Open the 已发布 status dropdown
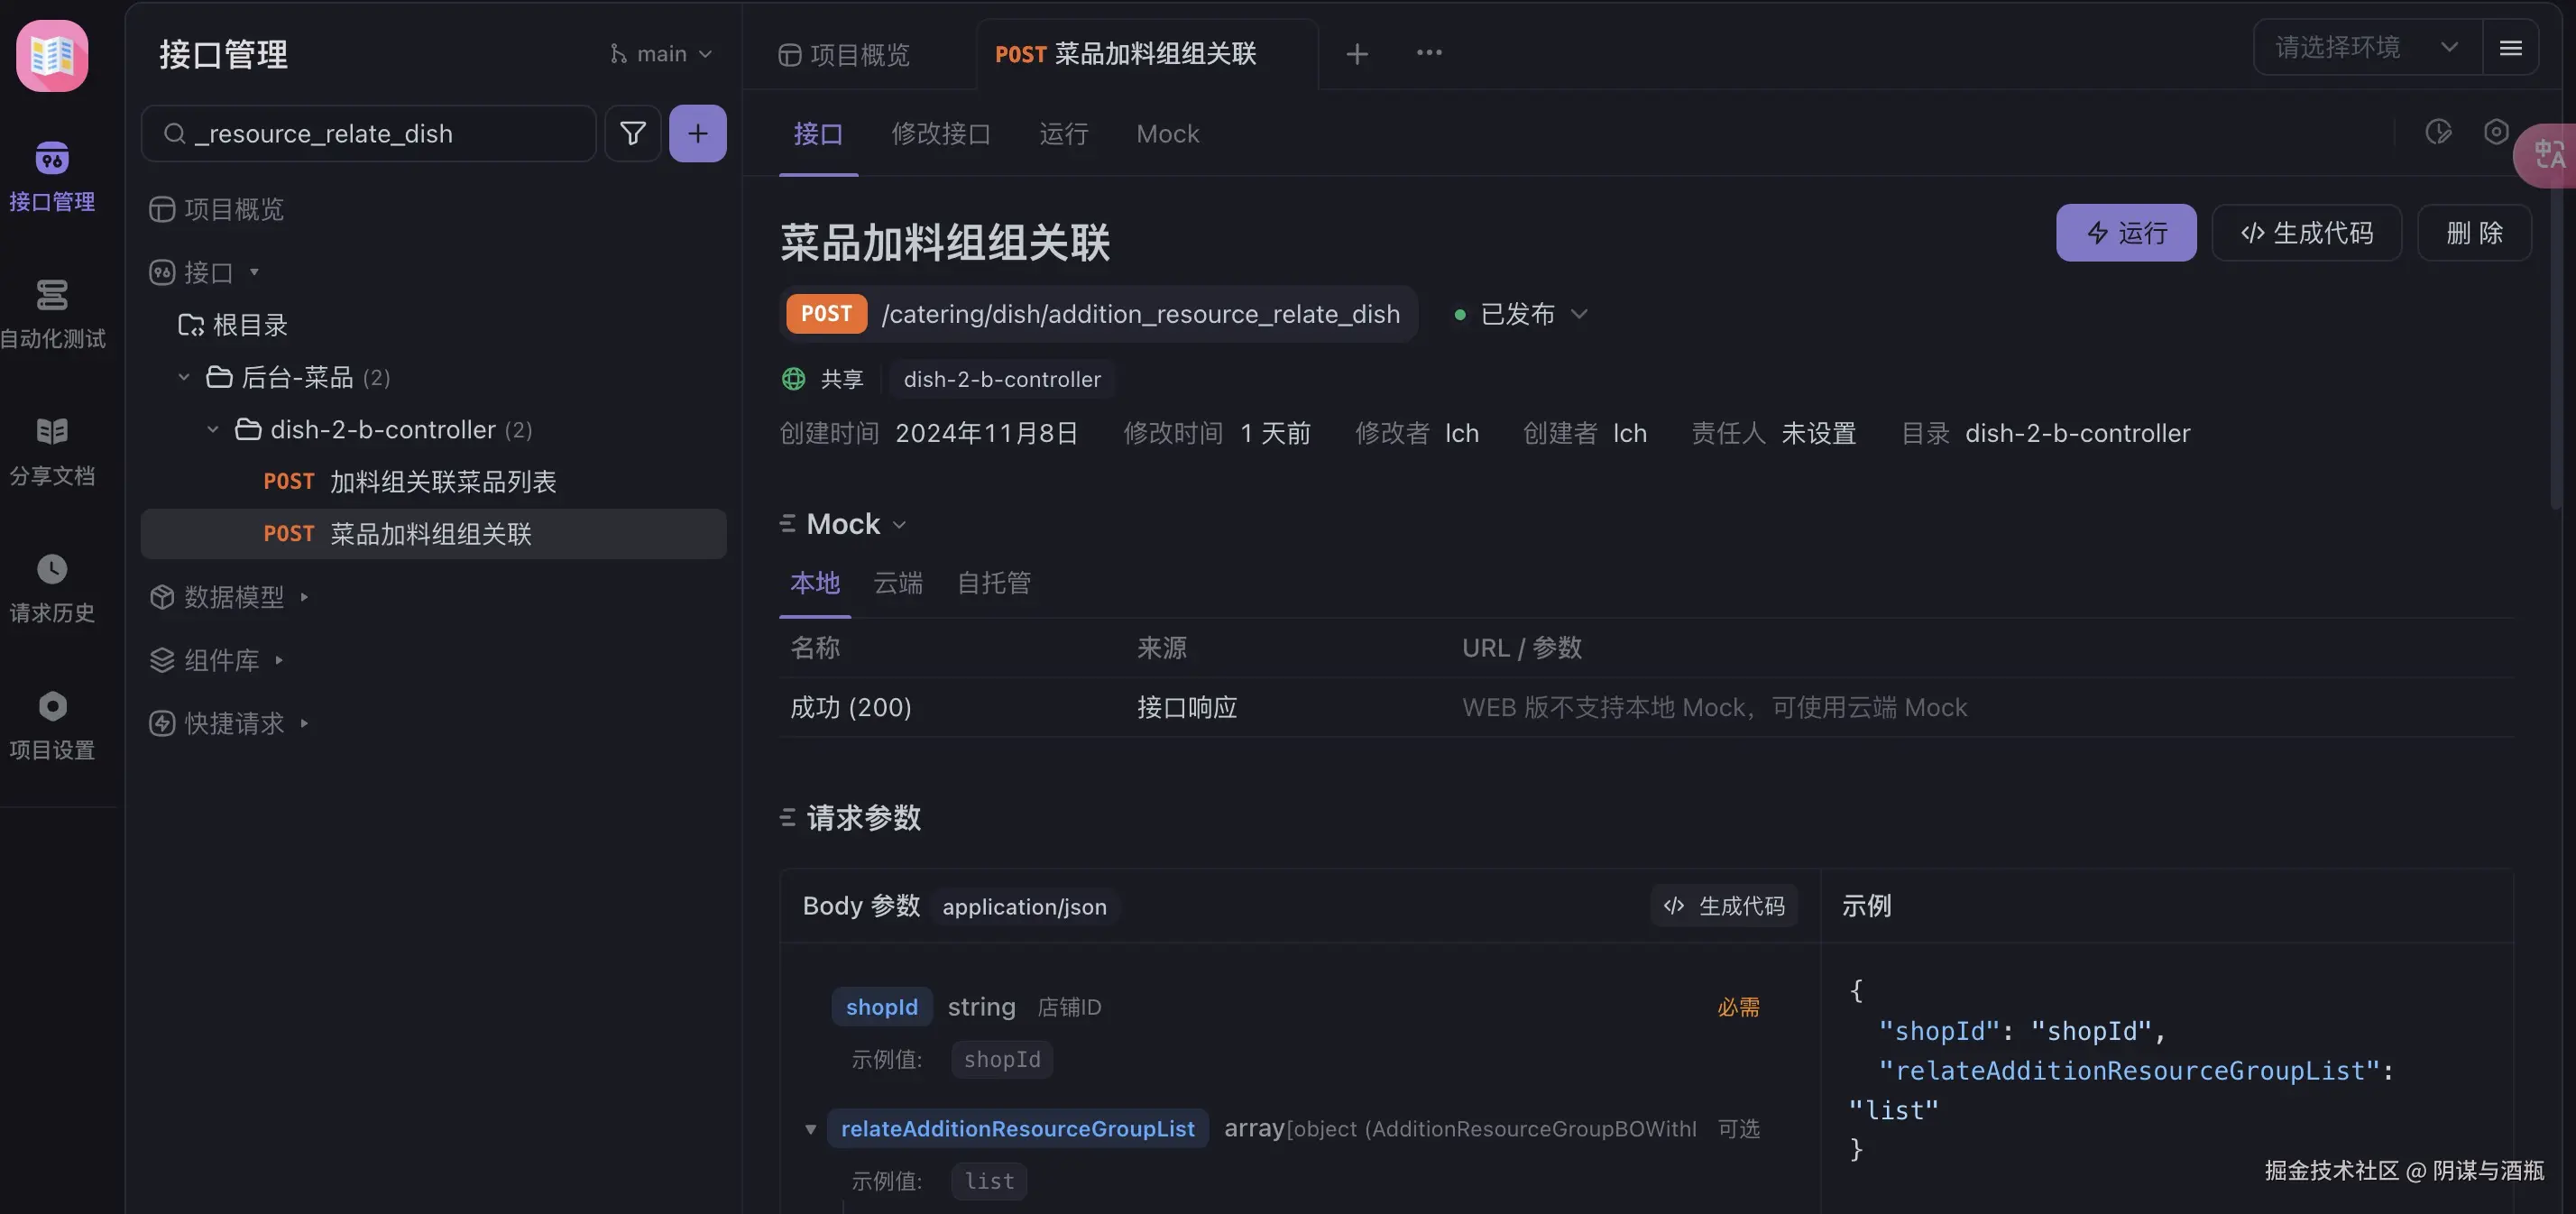 (x=1520, y=314)
